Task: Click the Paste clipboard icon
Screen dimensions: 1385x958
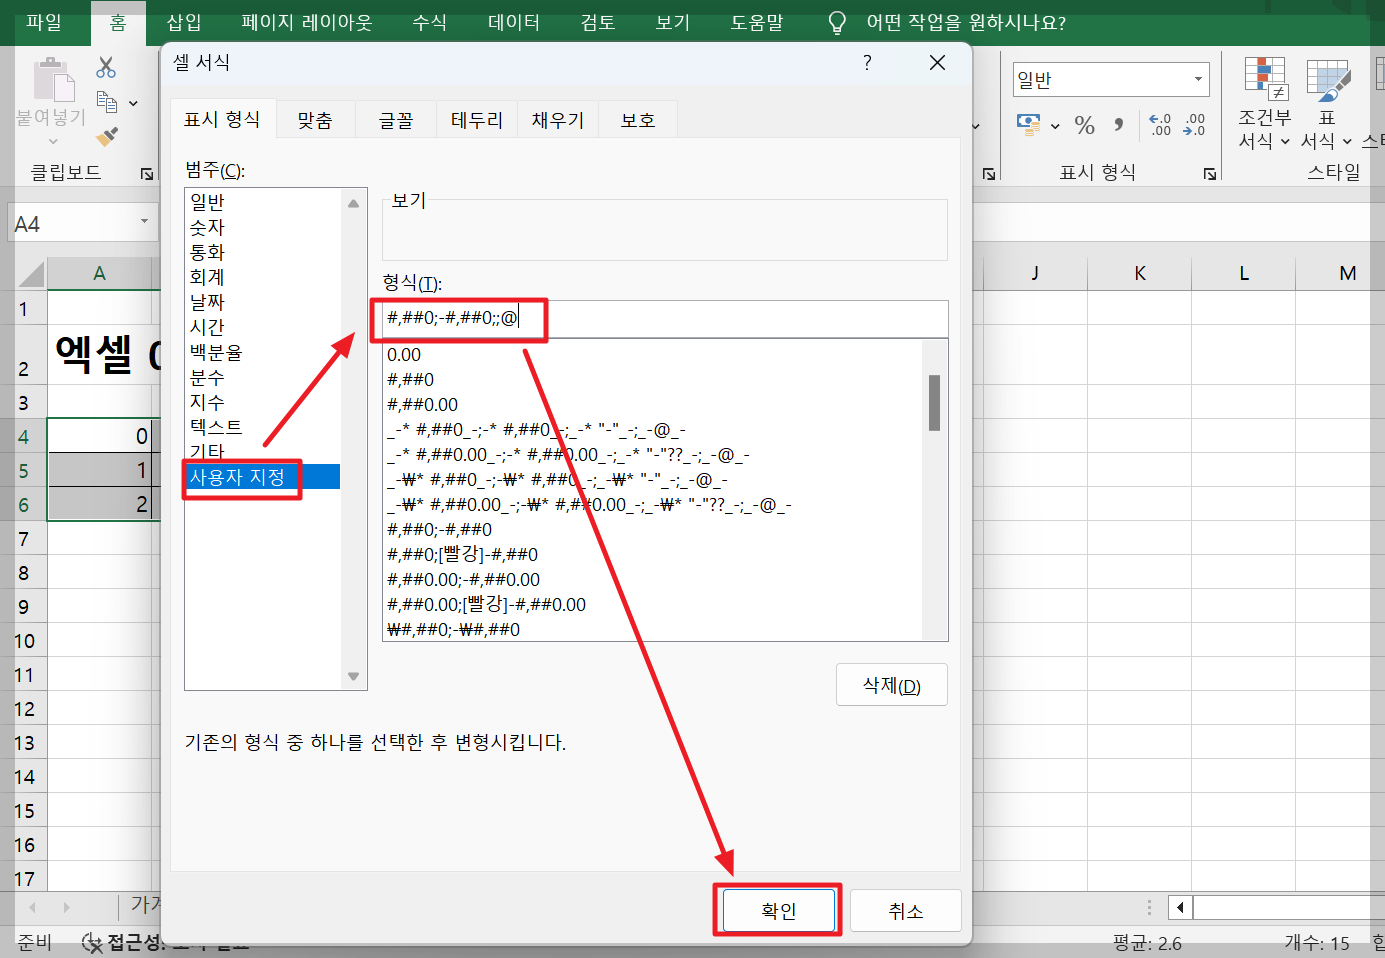Action: [54, 80]
